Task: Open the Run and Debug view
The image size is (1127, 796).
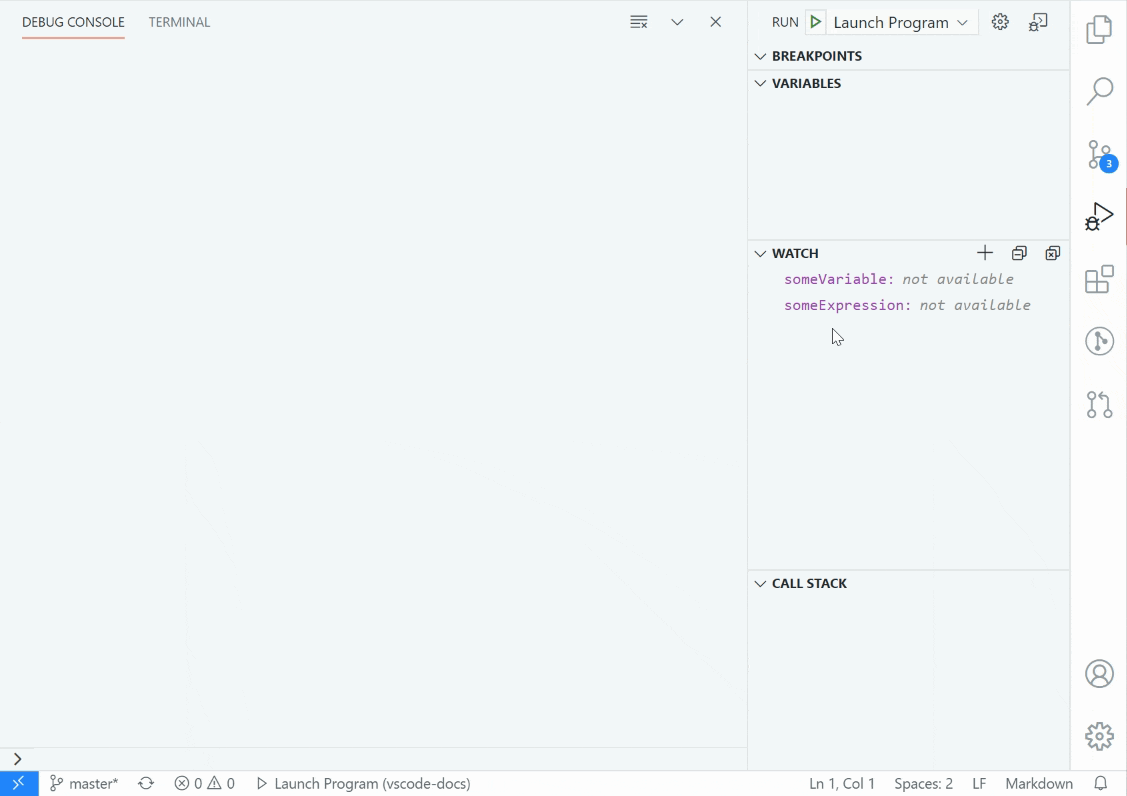Action: point(1099,215)
